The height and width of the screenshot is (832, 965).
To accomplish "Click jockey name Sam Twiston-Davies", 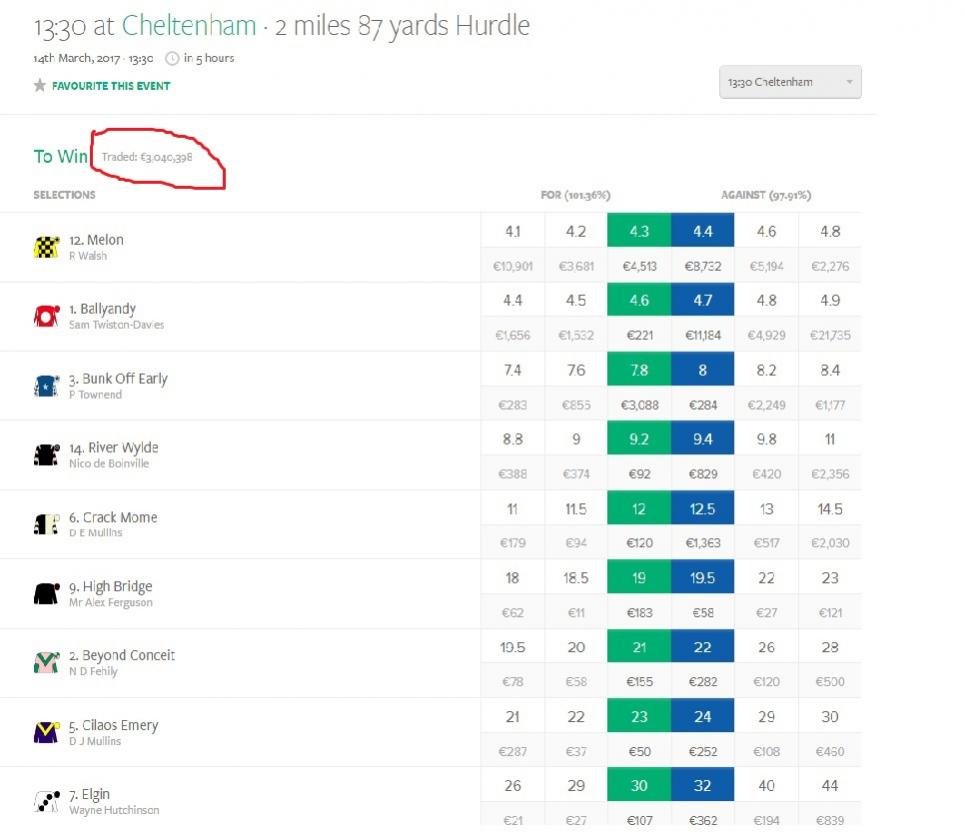I will 116,325.
